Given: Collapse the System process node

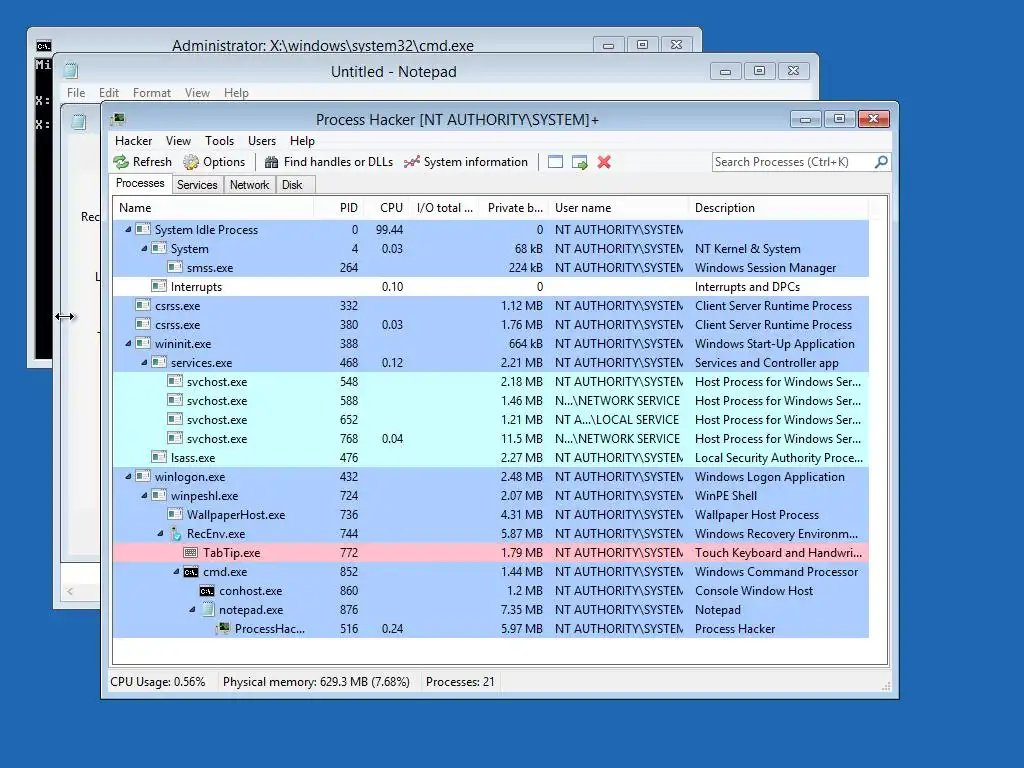Looking at the screenshot, I should (x=144, y=249).
